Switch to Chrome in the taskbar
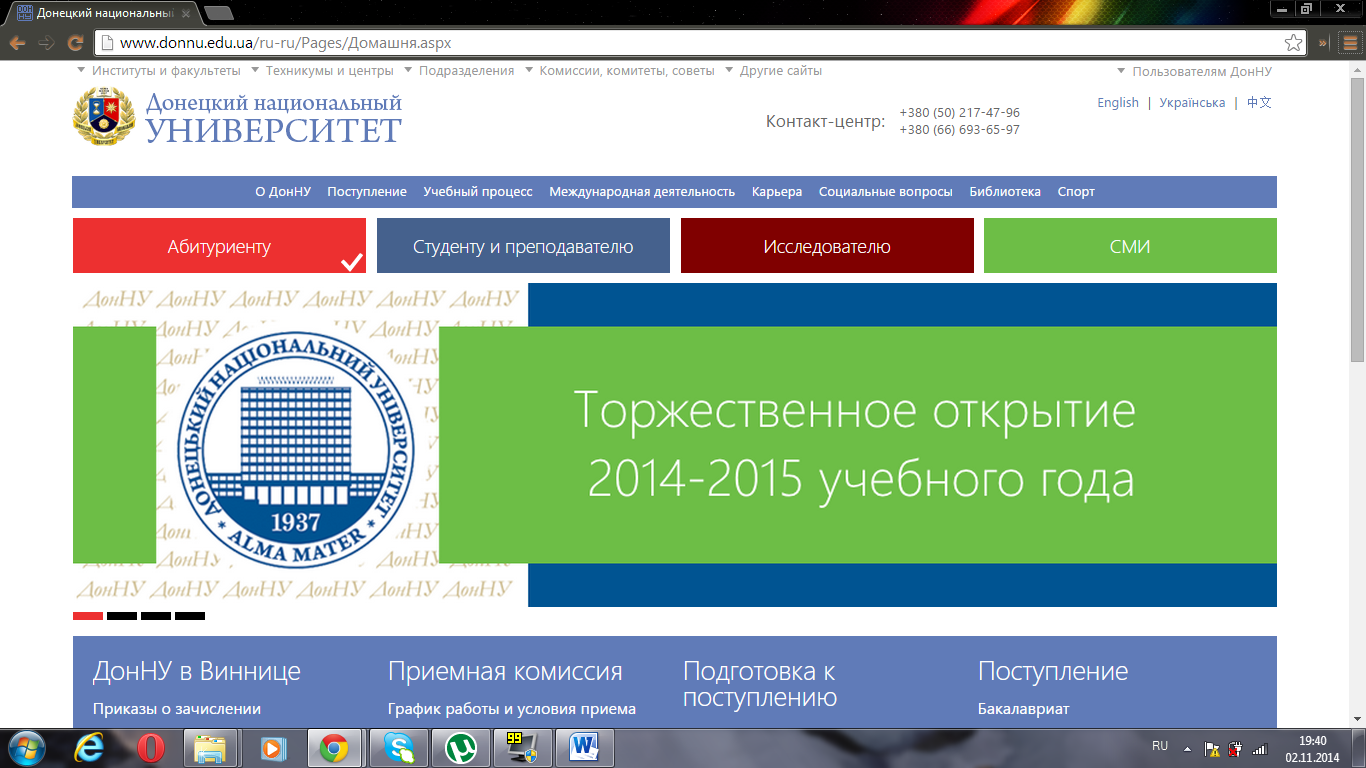The width and height of the screenshot is (1366, 768). pos(334,748)
